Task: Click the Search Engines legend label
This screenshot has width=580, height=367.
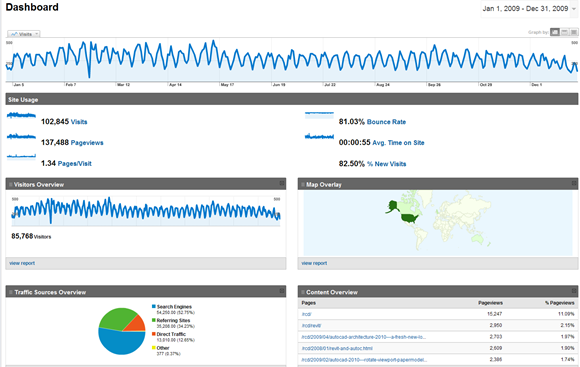Action: tap(174, 307)
